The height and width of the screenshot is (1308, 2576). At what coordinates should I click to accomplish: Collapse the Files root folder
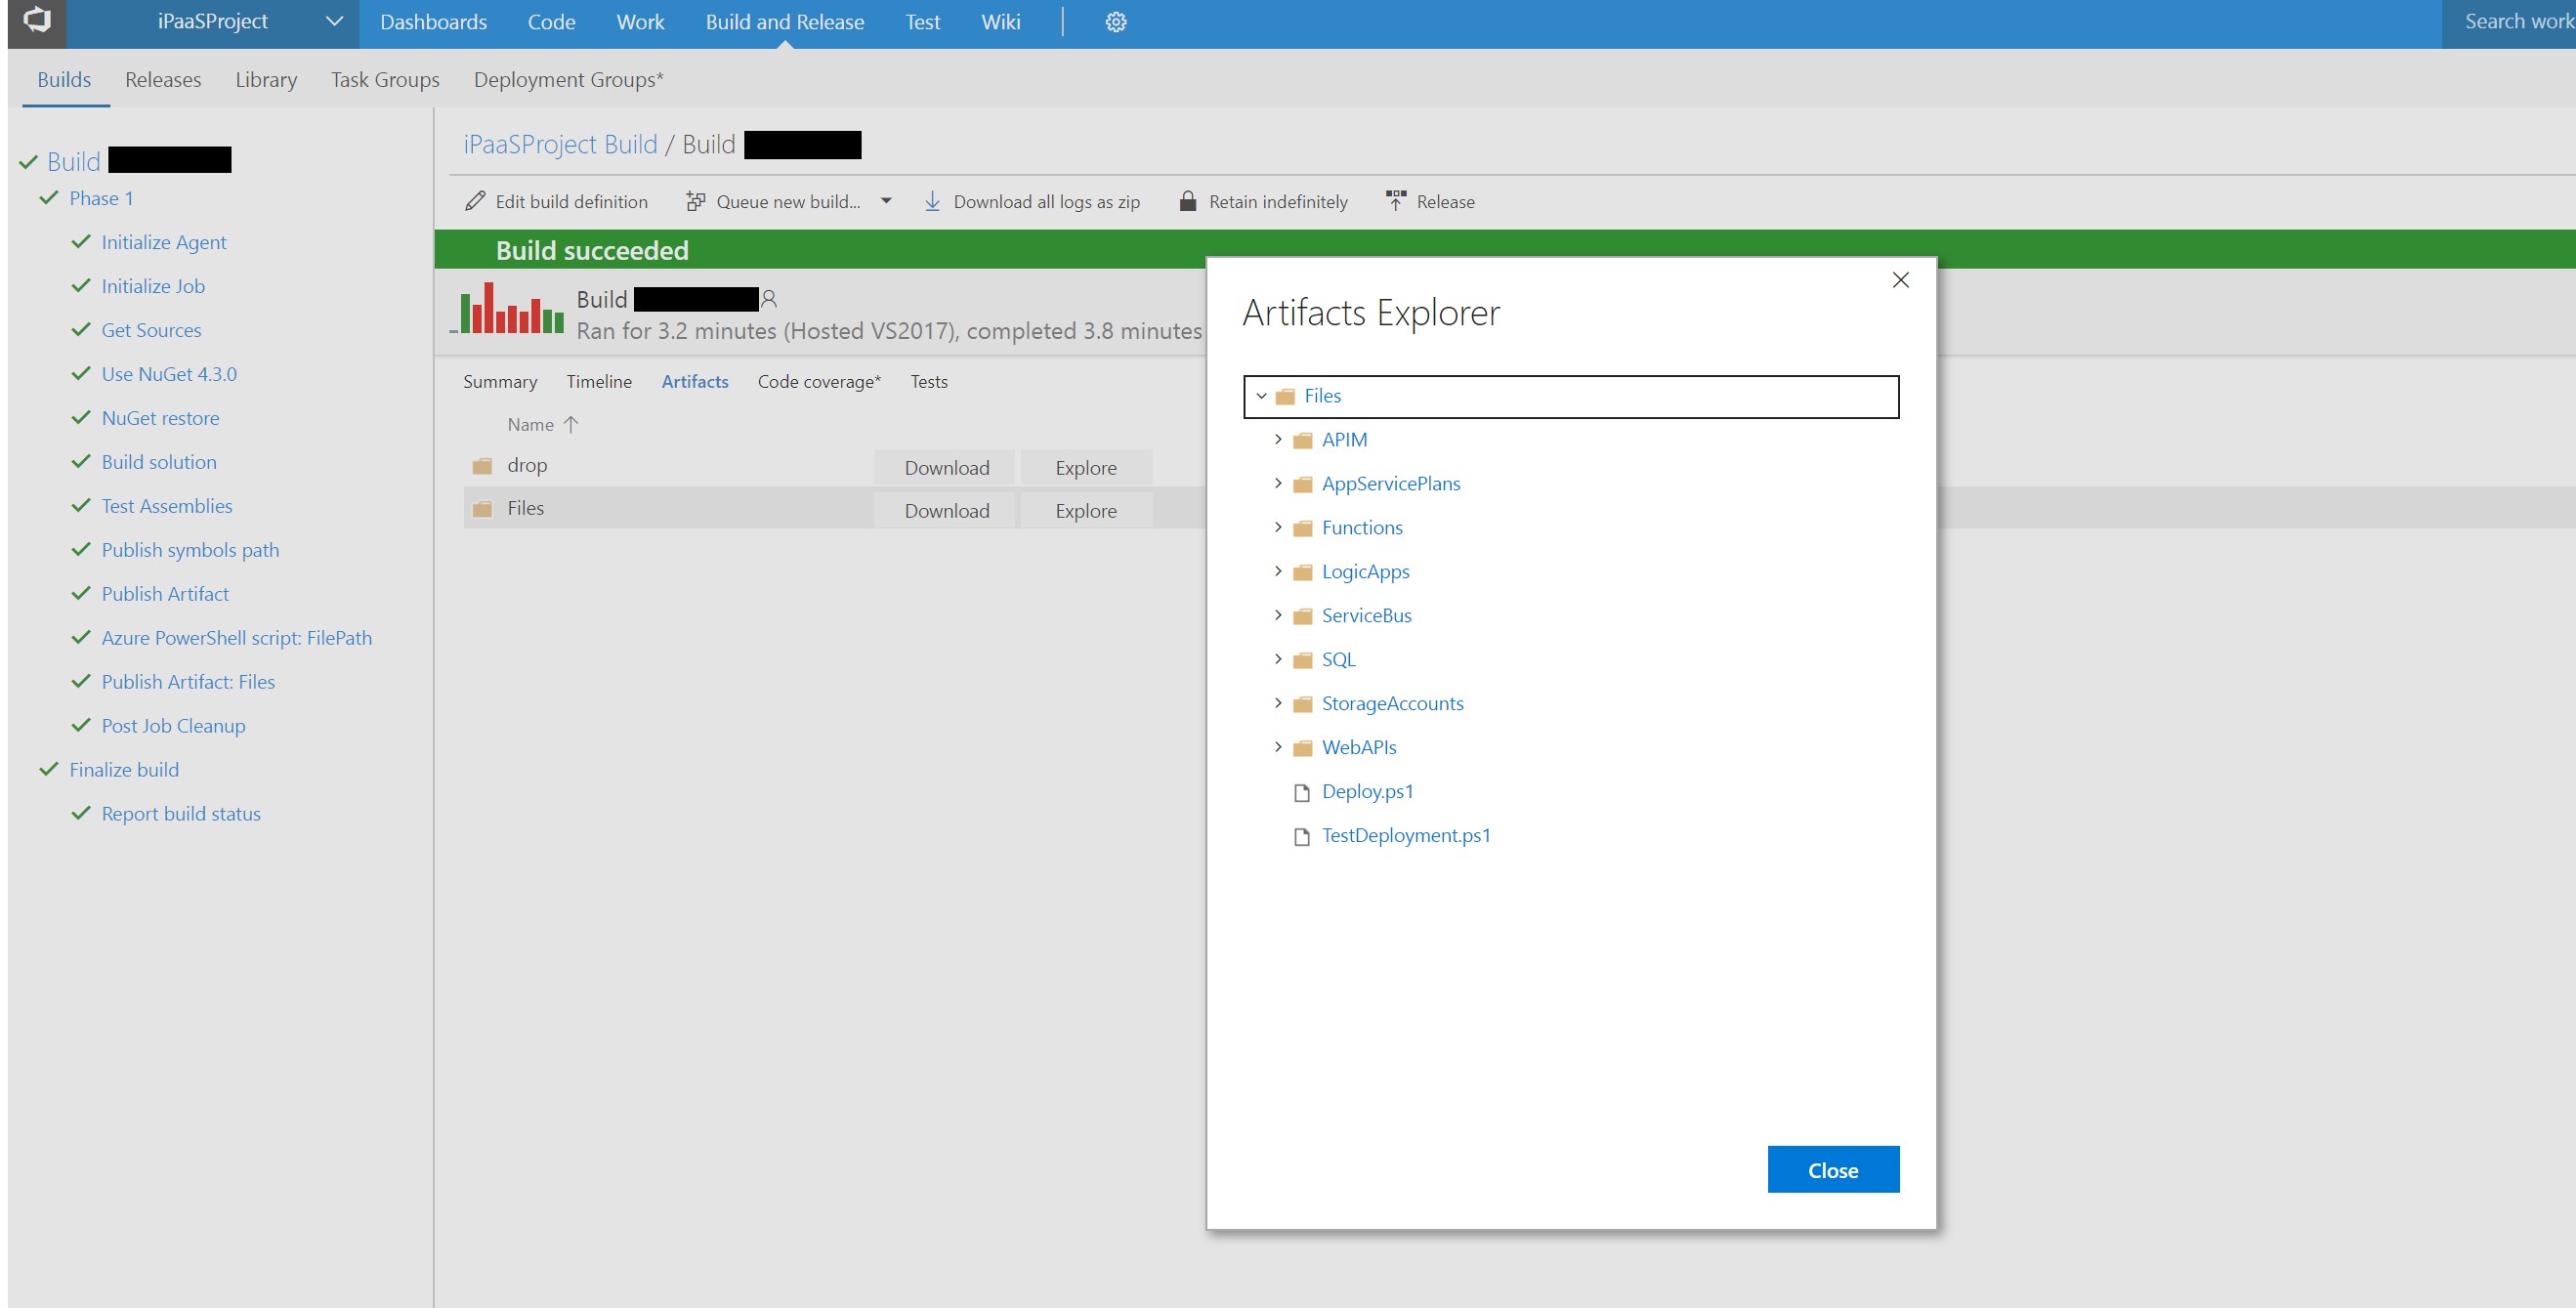(x=1261, y=396)
